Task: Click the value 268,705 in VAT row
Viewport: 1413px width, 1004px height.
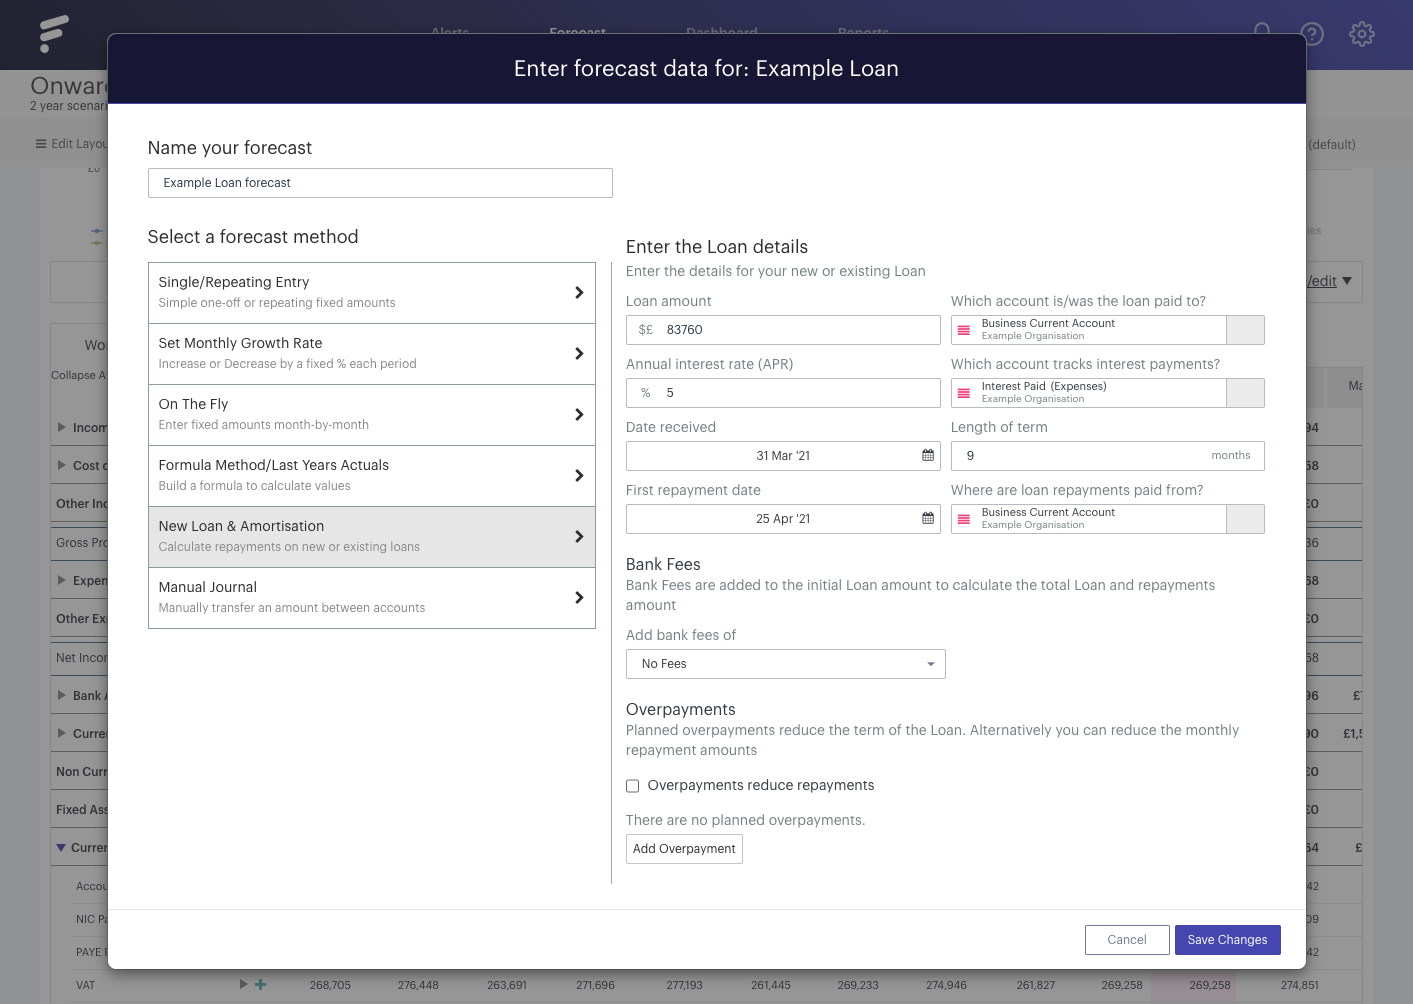Action: (x=330, y=985)
